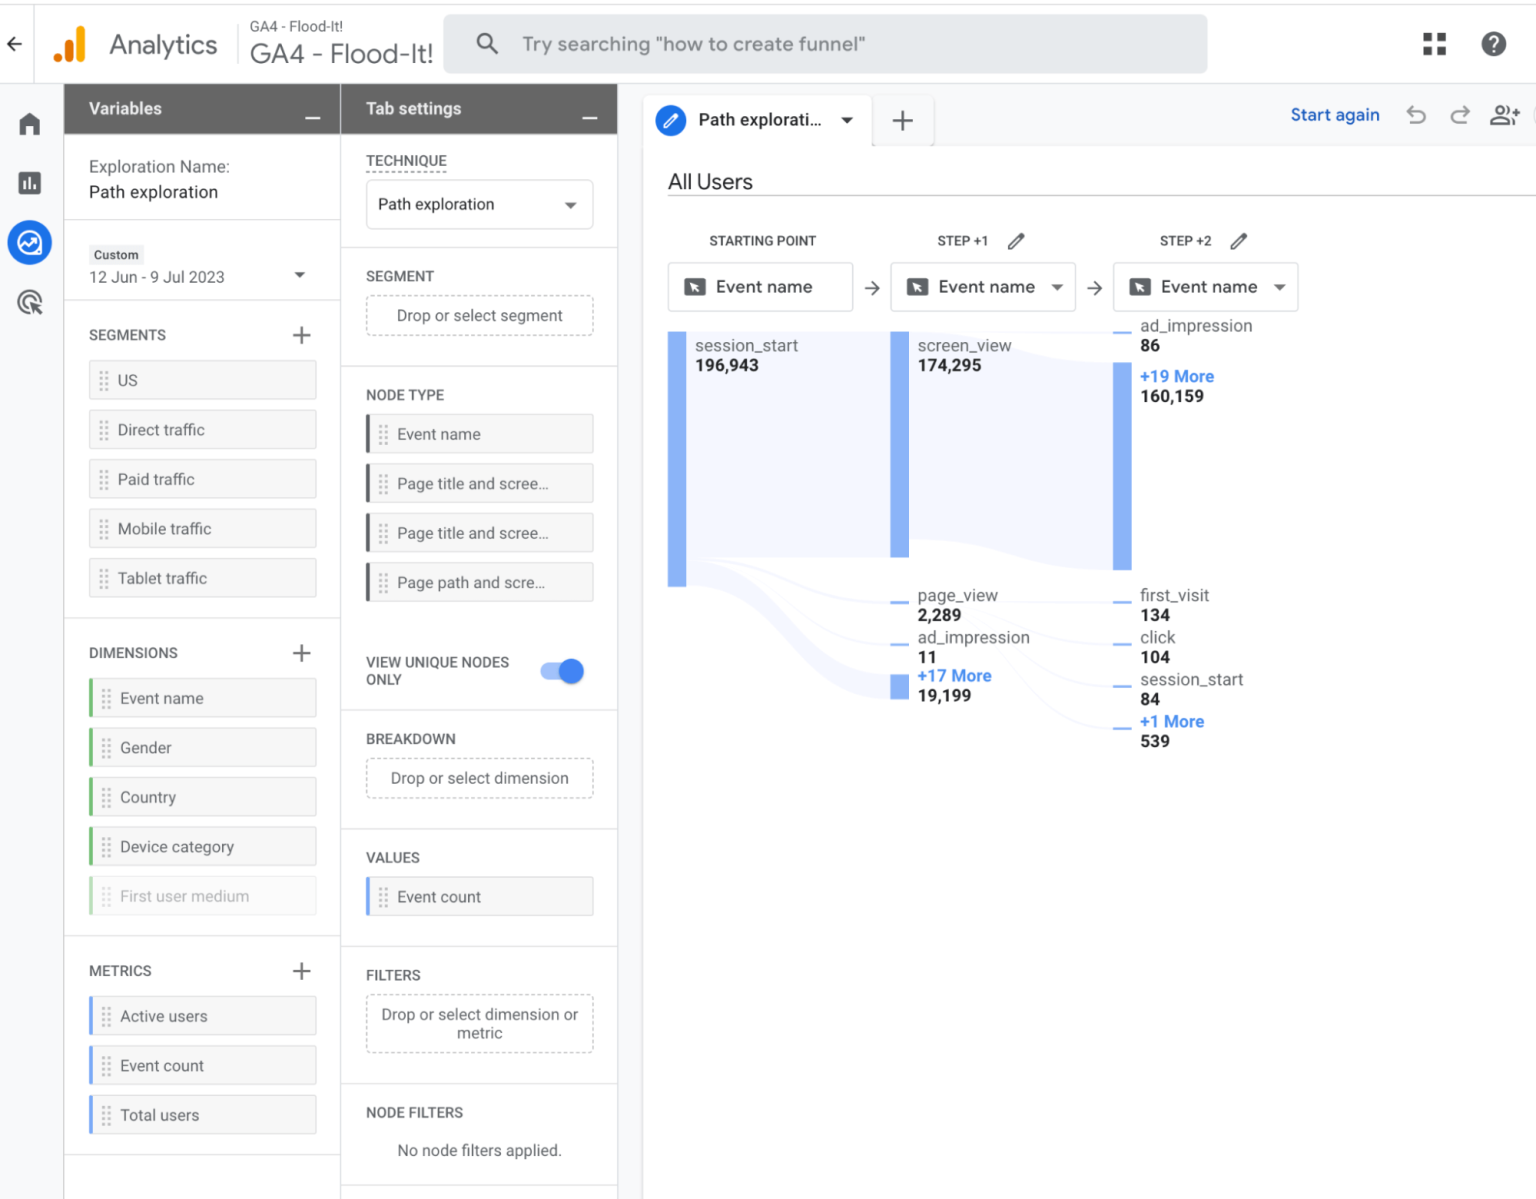Open the Home icon in left sidebar
This screenshot has height=1199, width=1536.
pos(30,124)
